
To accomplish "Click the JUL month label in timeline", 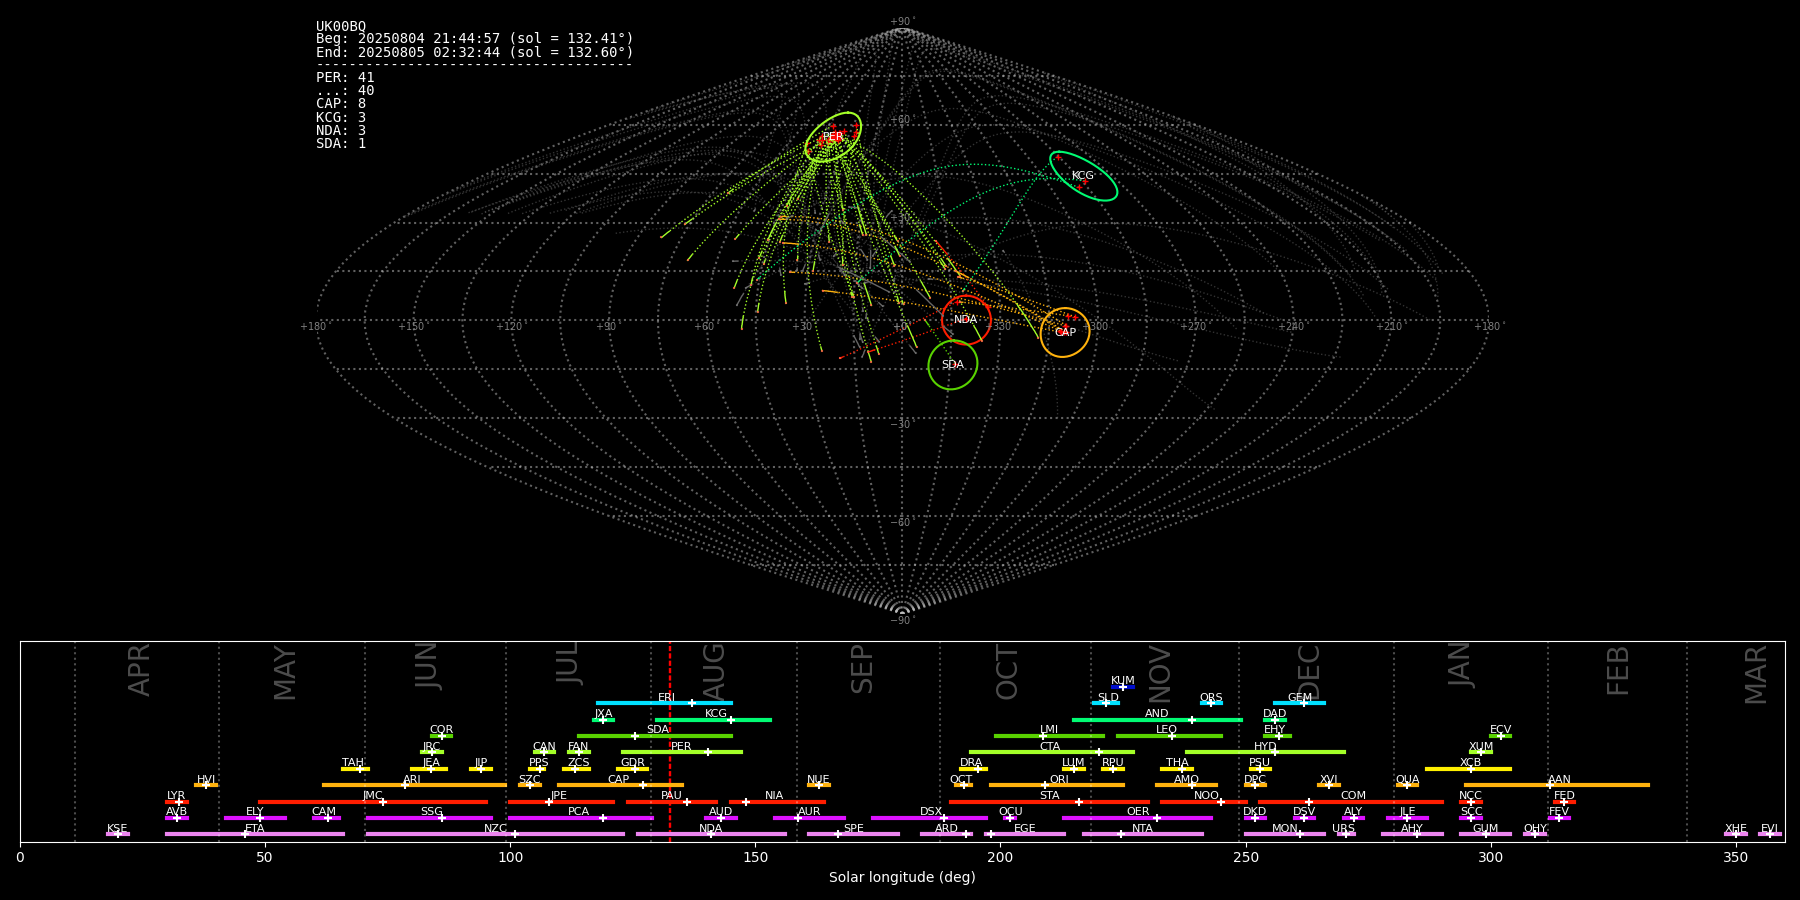I will click(x=567, y=662).
